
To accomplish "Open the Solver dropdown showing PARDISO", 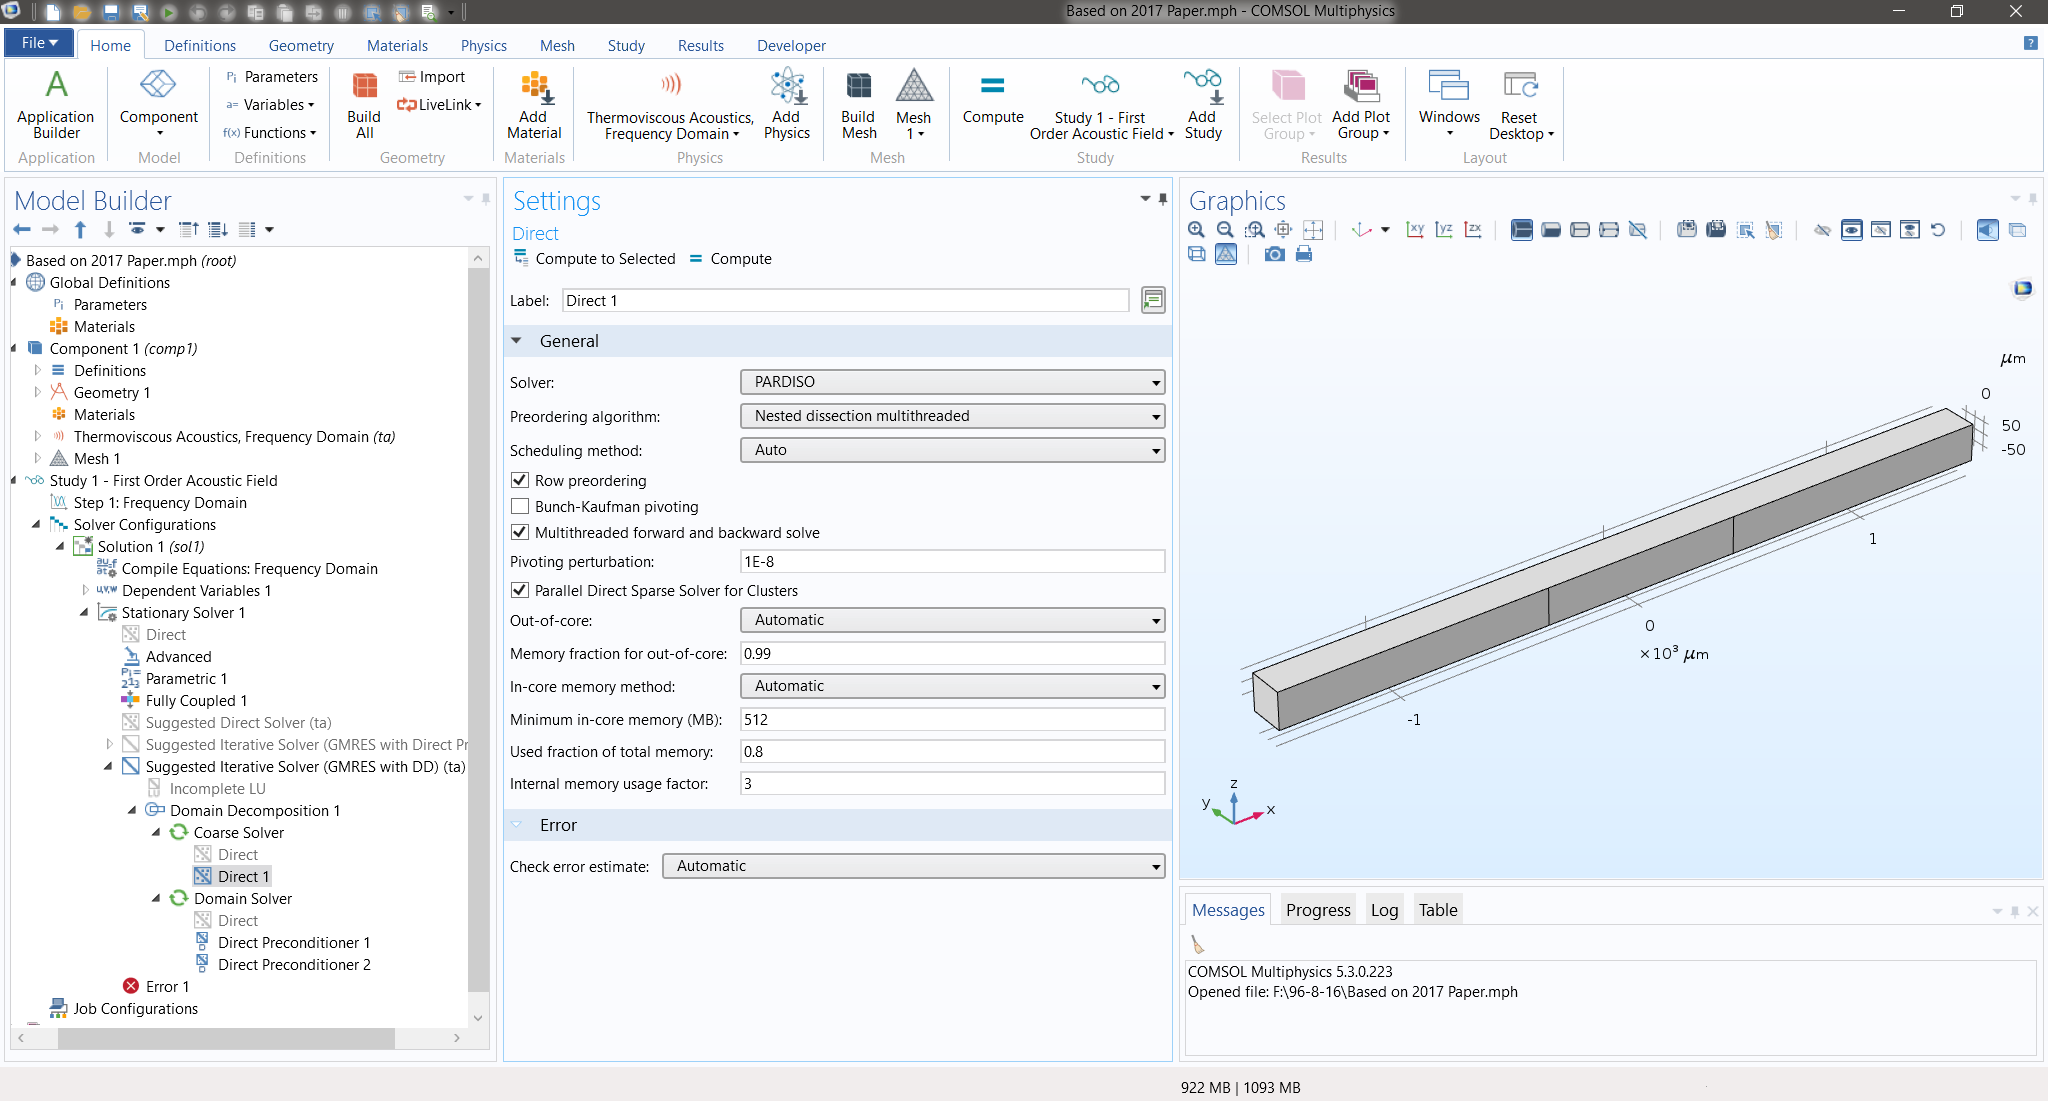I will click(x=952, y=382).
